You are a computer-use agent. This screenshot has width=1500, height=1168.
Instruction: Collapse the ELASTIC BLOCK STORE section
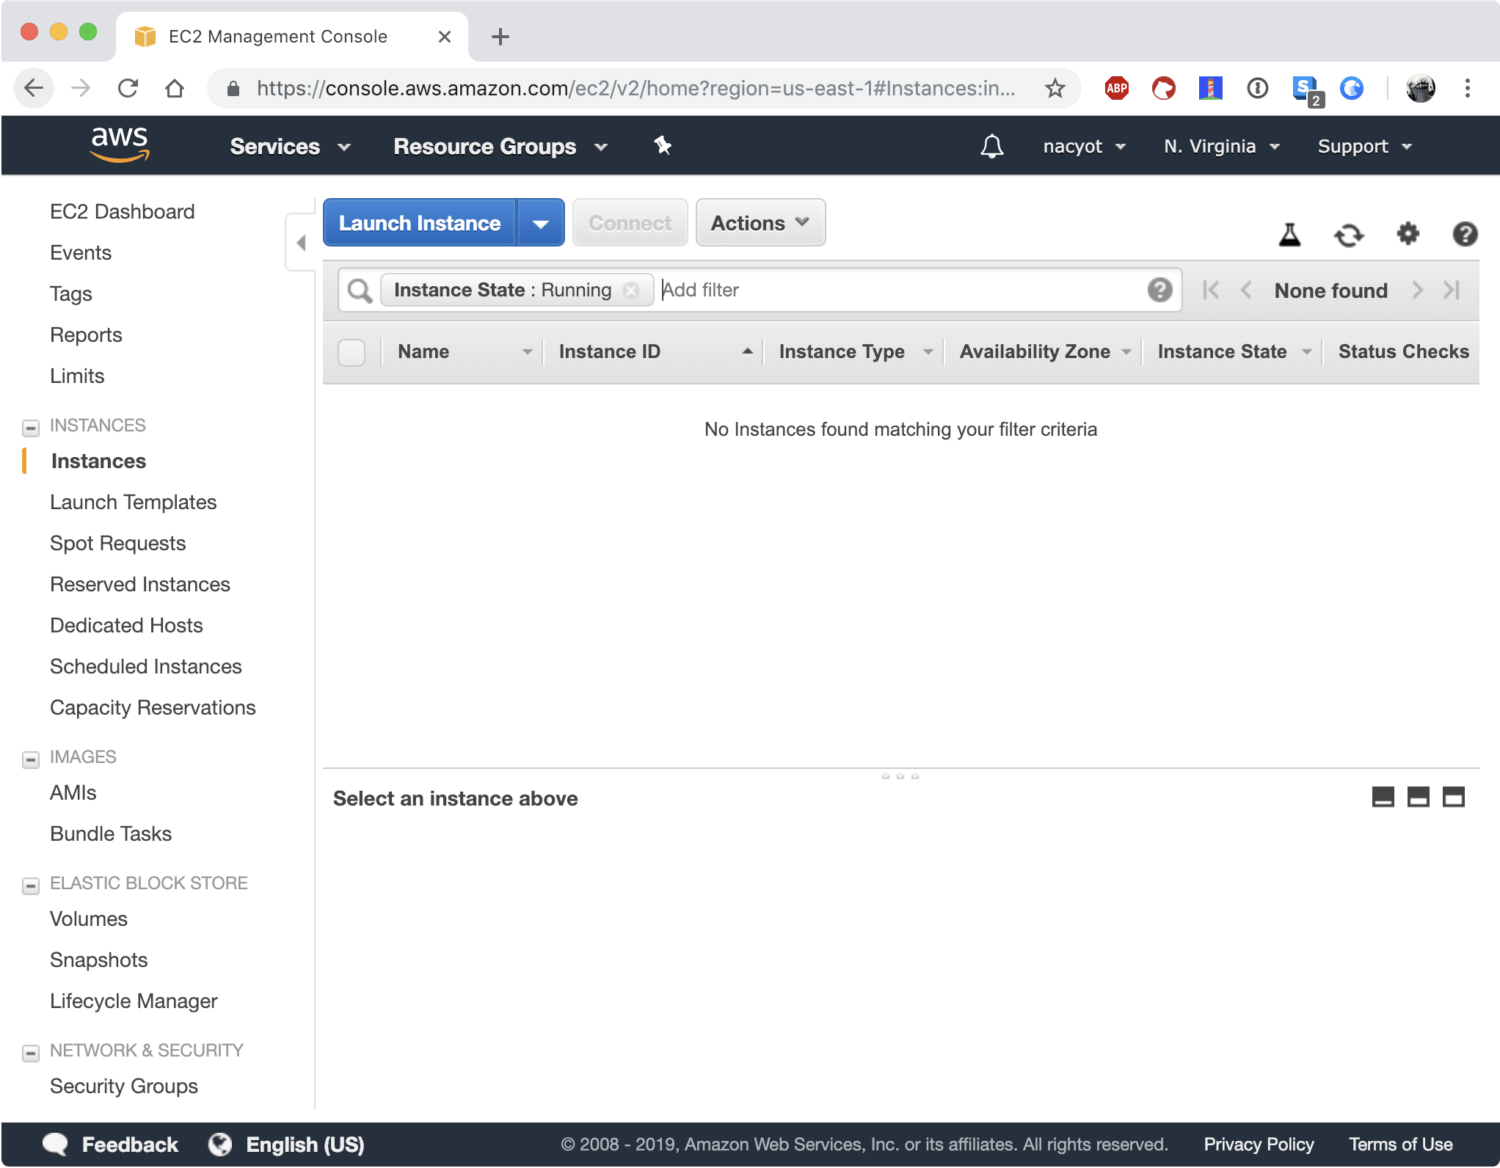click(31, 886)
